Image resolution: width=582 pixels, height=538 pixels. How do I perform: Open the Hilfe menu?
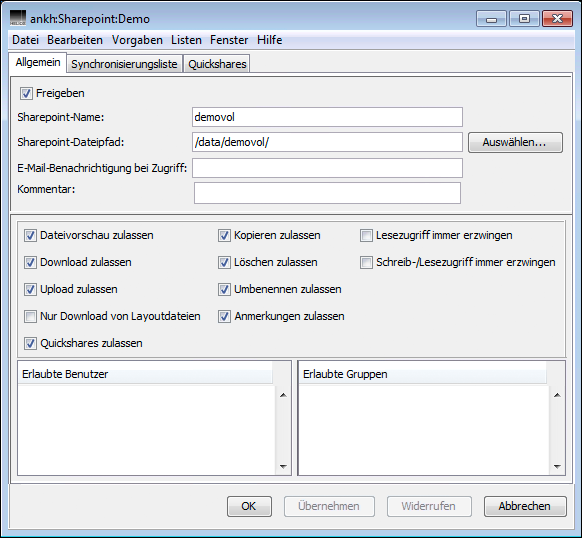(269, 40)
